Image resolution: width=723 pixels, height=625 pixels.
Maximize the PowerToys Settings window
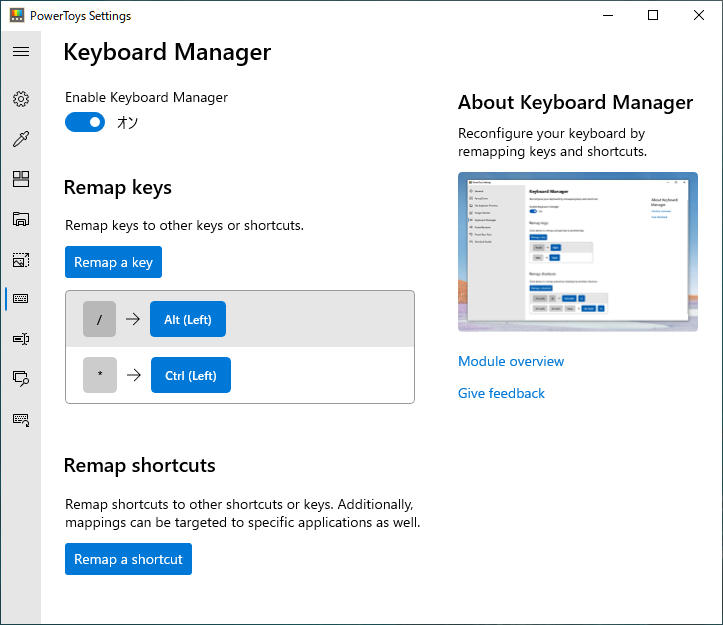click(653, 15)
